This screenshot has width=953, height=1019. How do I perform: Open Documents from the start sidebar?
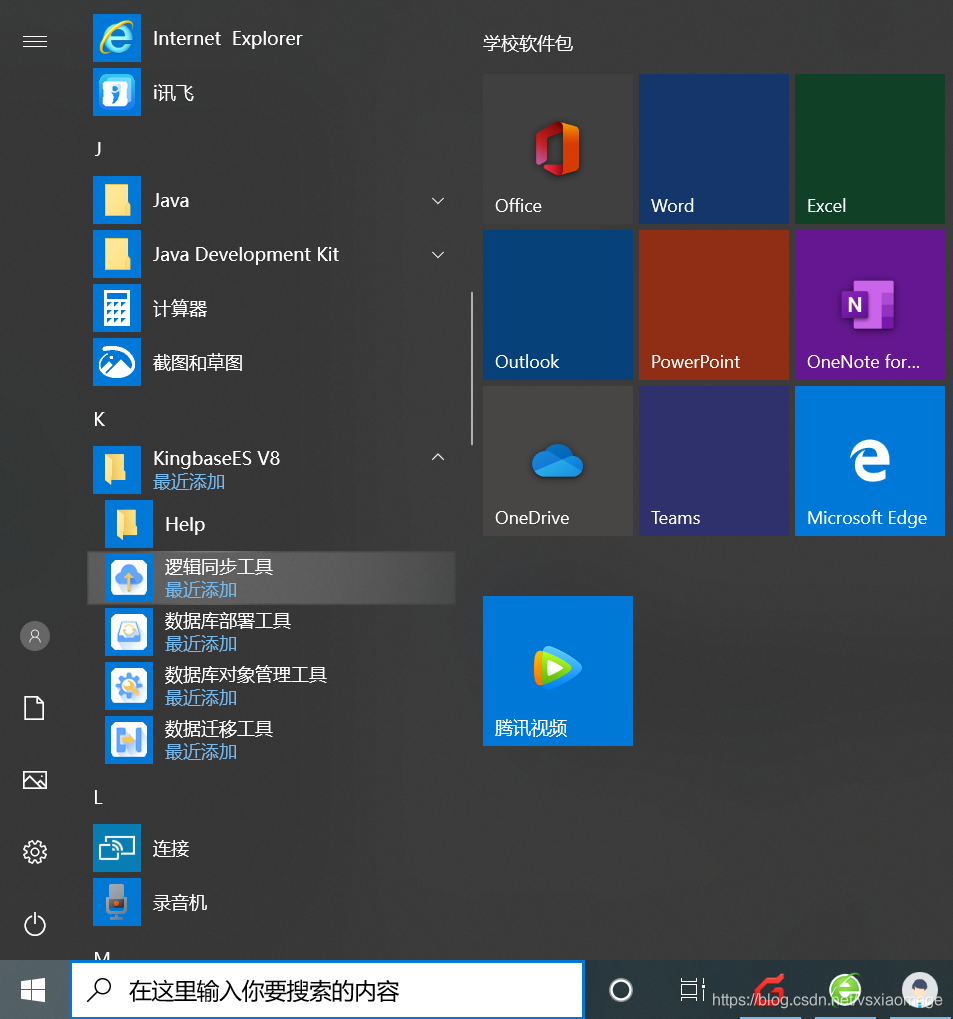(35, 708)
